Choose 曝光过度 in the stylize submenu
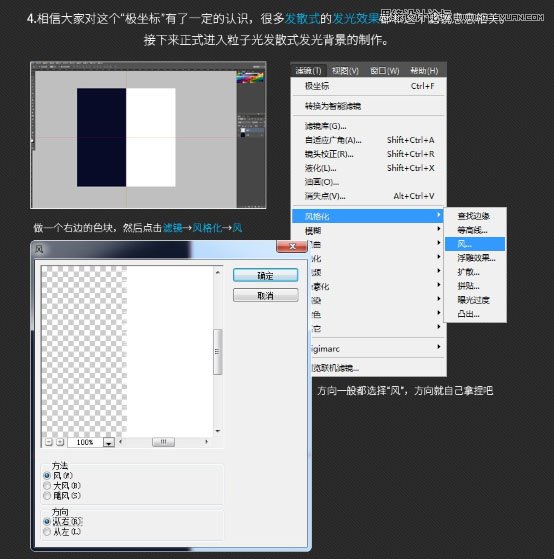 coord(475,300)
